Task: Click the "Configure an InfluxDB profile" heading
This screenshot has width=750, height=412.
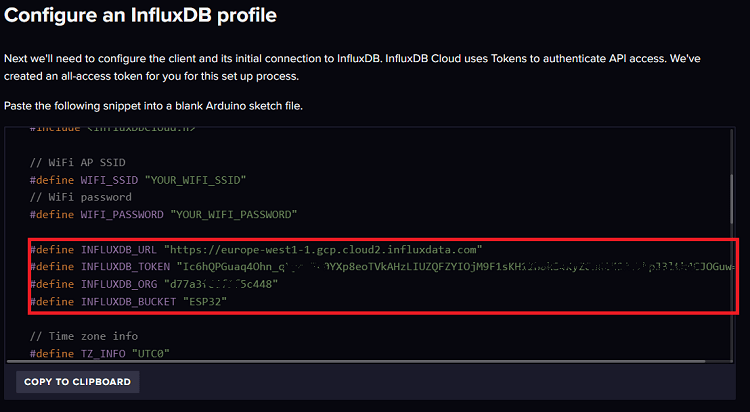Action: click(x=140, y=16)
